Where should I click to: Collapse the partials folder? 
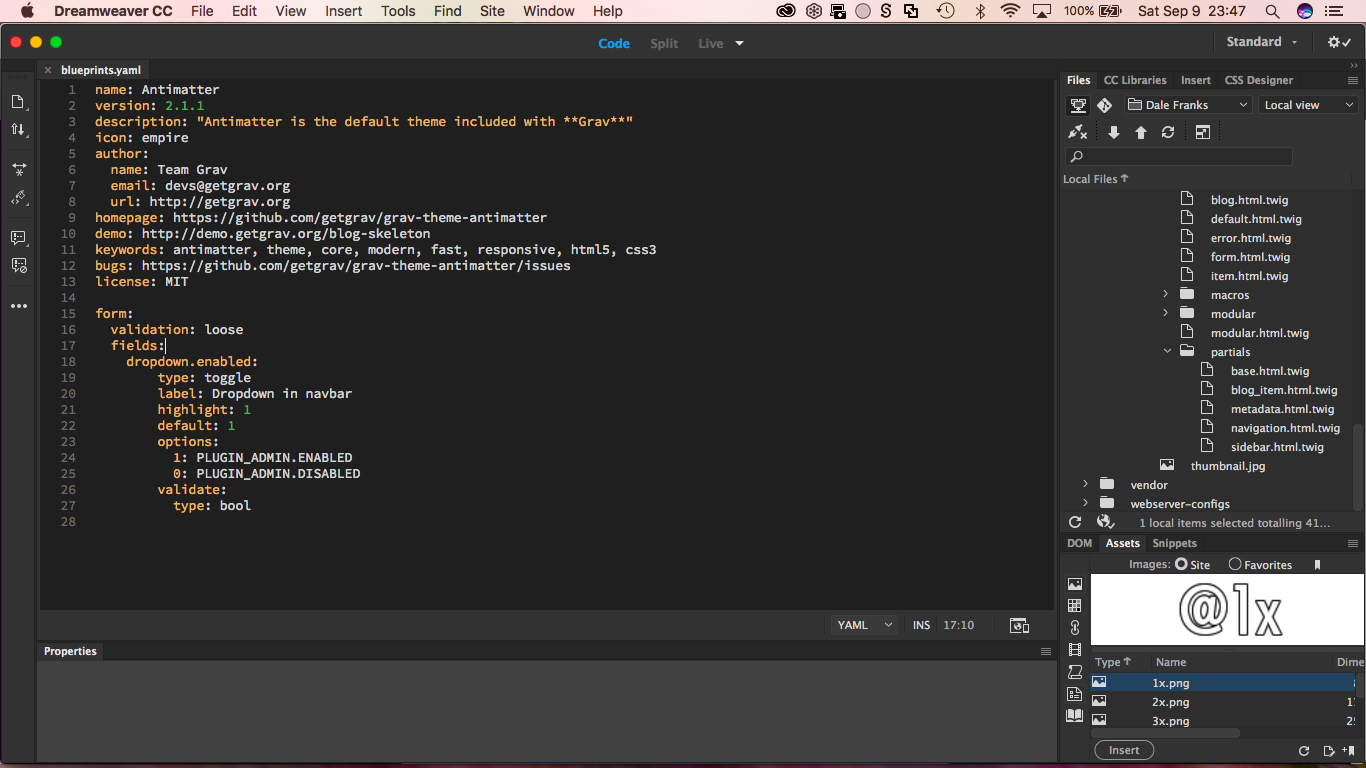coord(1166,352)
